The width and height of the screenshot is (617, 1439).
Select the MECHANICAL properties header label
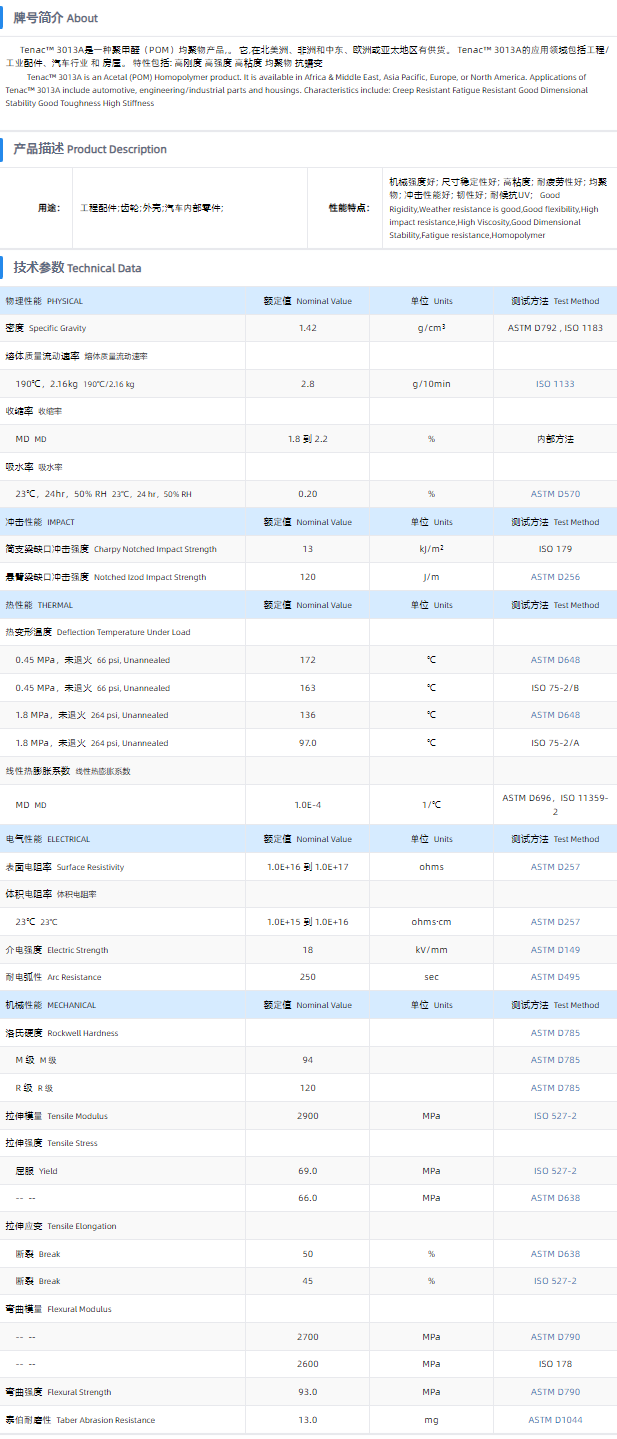tap(50, 1005)
